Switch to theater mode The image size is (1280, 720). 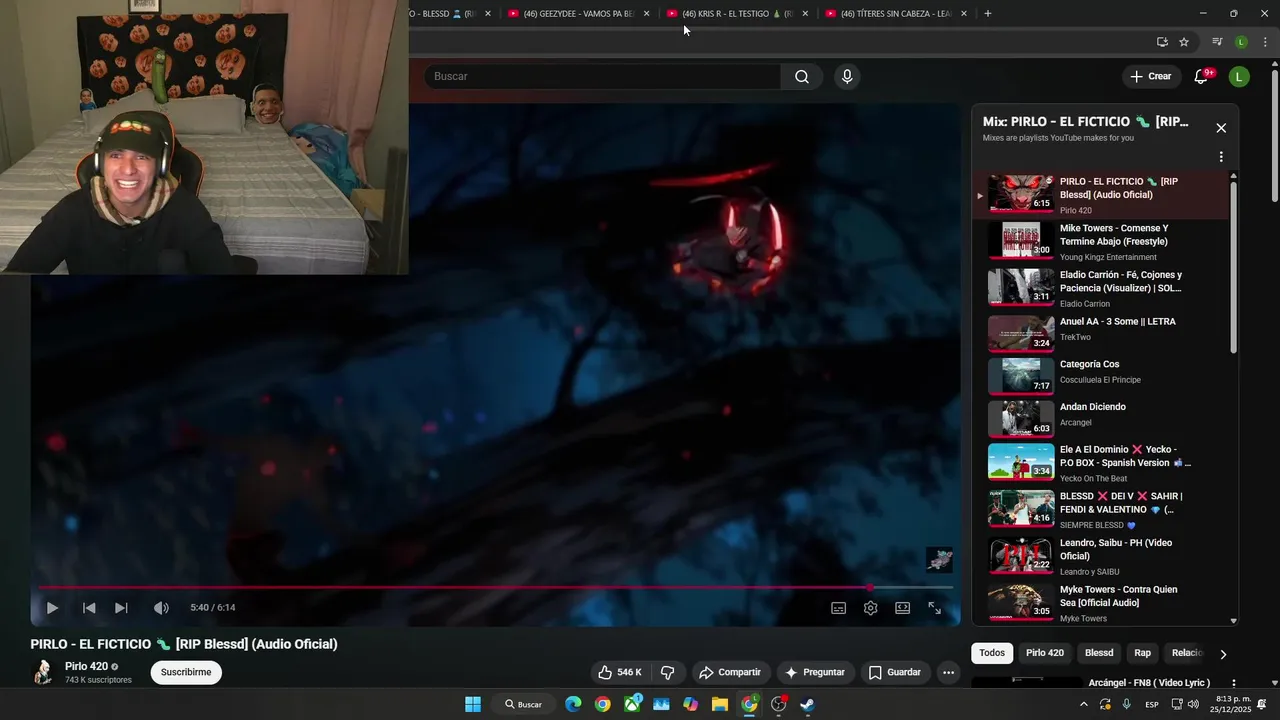click(x=903, y=608)
